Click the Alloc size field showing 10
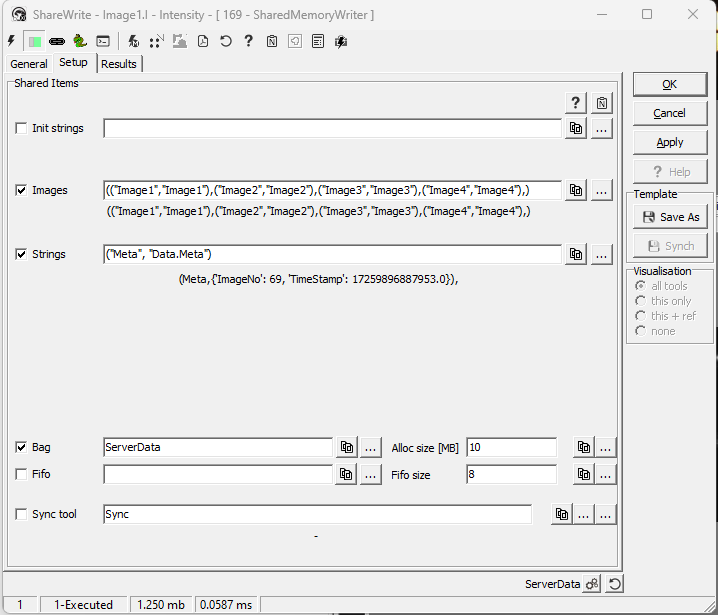 pyautogui.click(x=511, y=447)
